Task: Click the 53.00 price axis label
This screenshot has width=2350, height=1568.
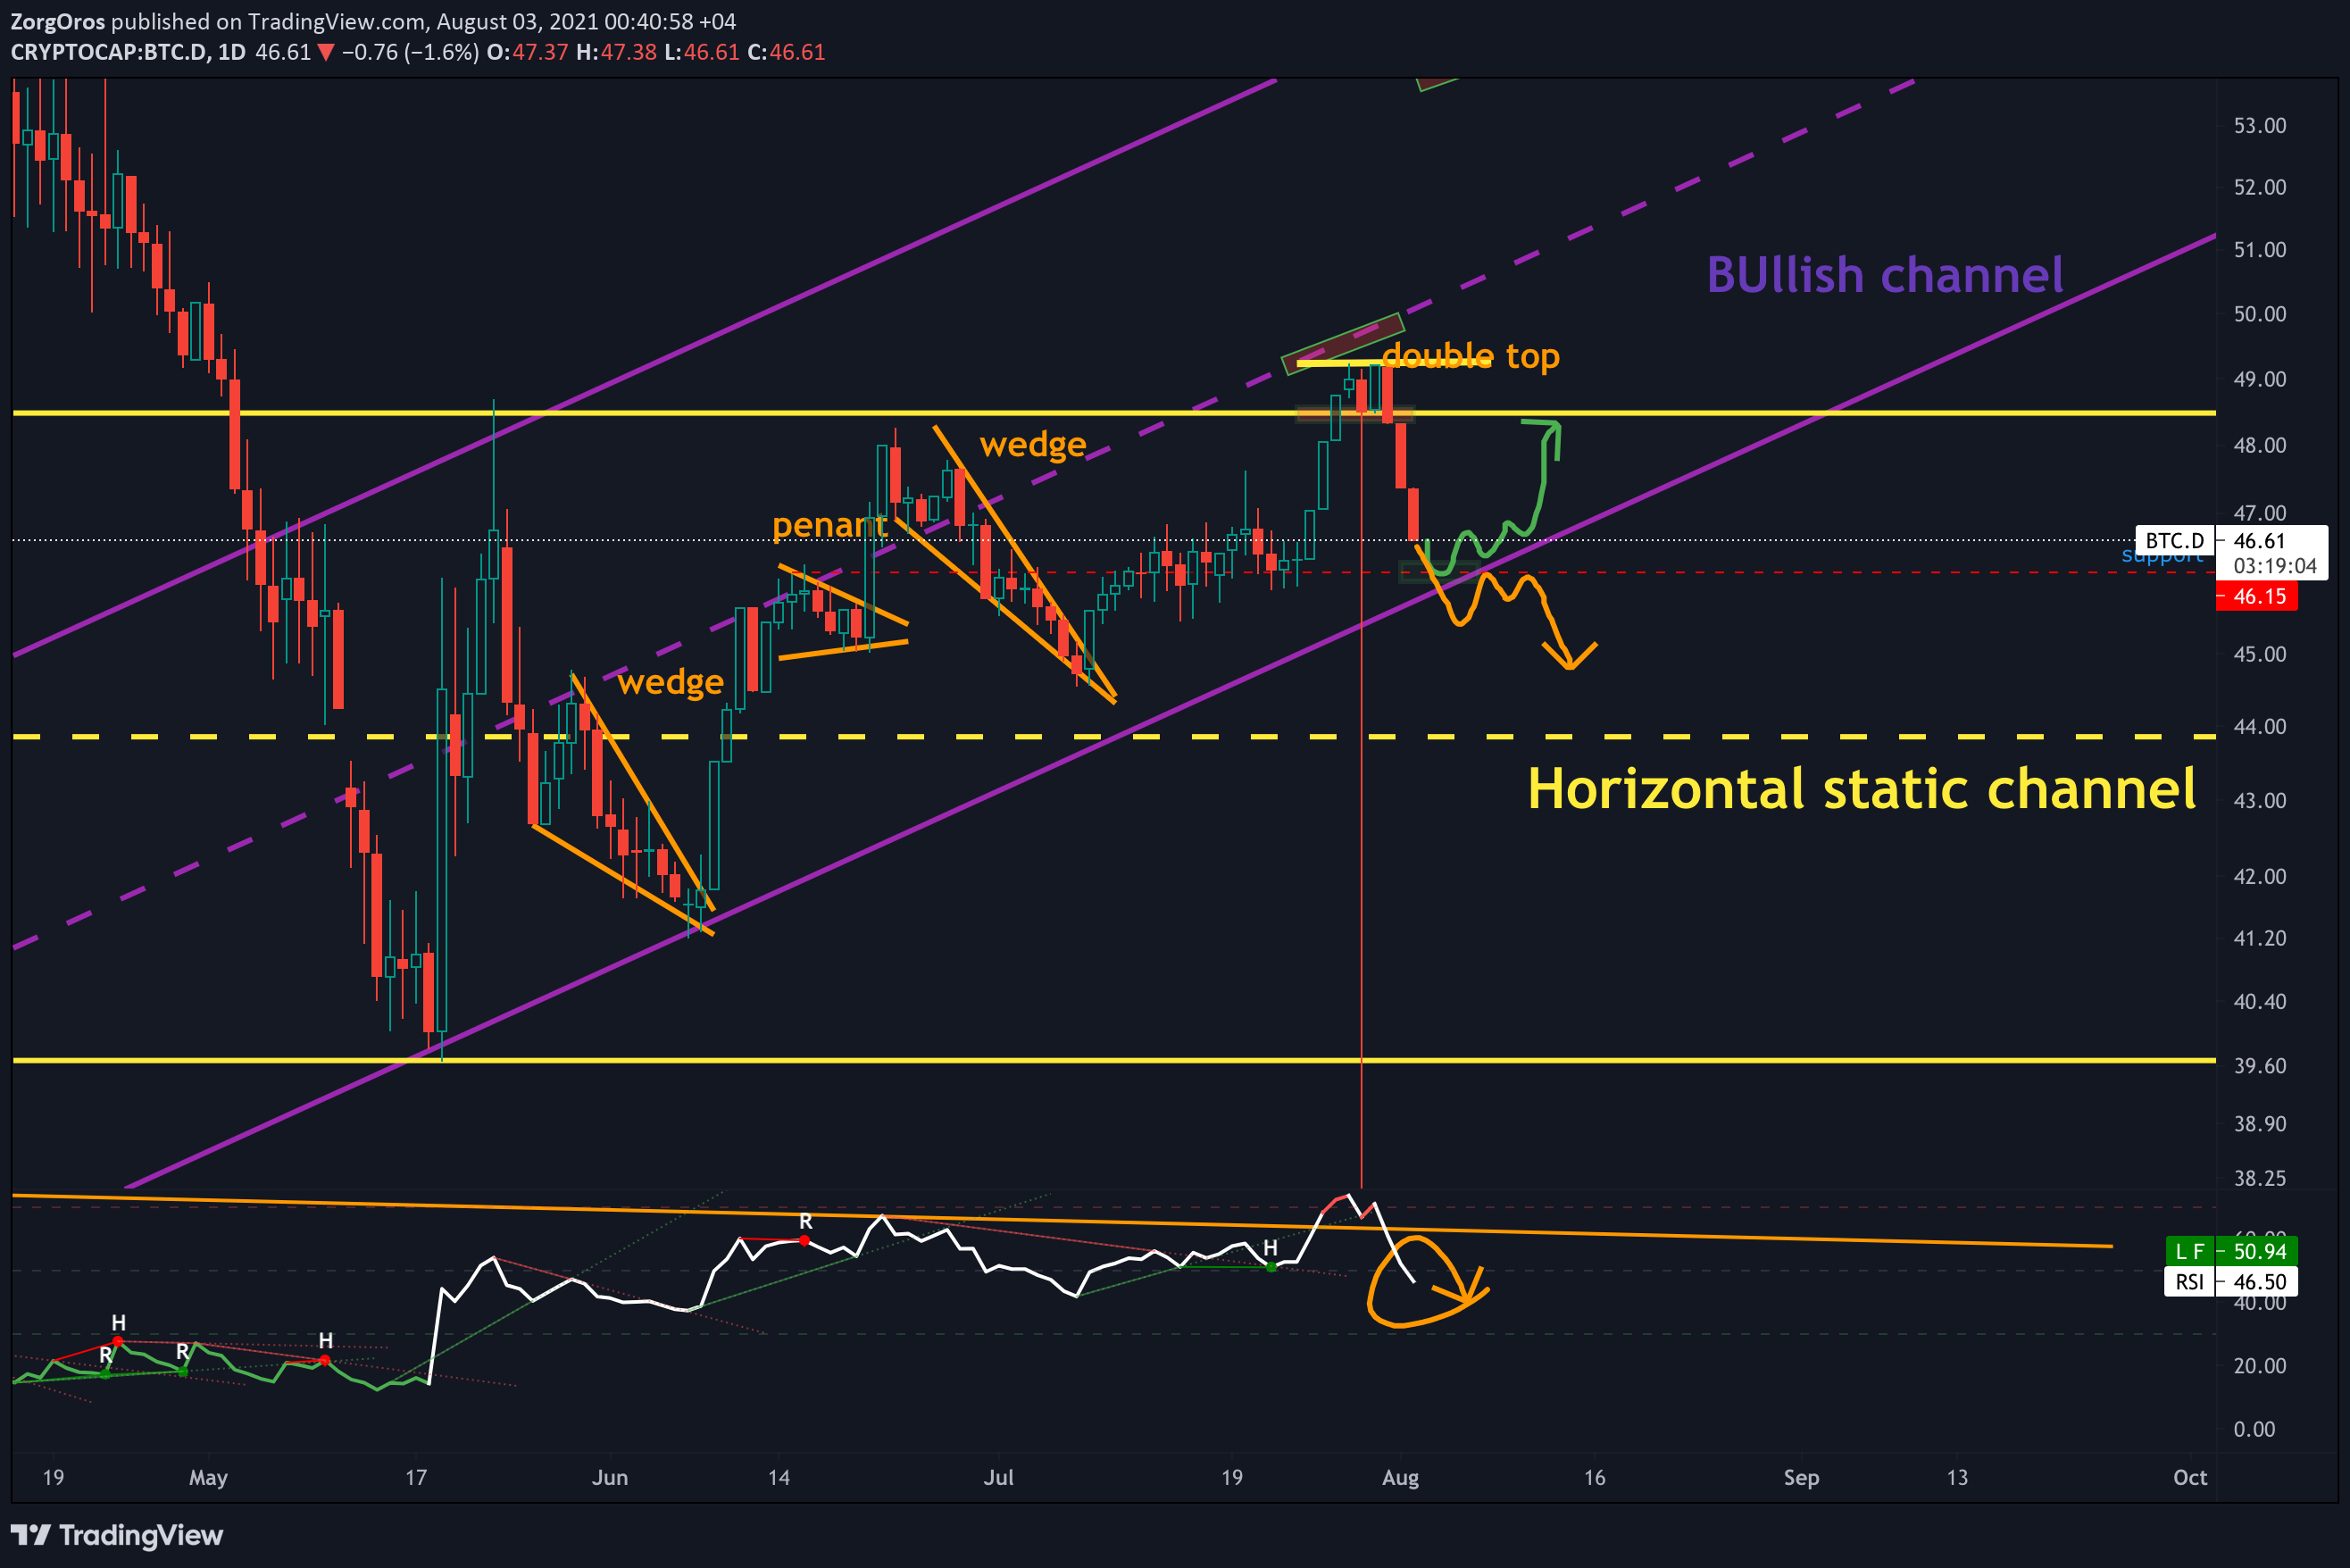Action: click(x=2260, y=126)
